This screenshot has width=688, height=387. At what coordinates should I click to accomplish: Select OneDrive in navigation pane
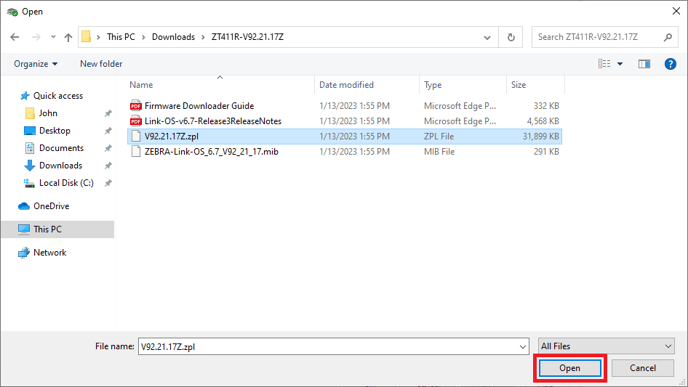[51, 206]
